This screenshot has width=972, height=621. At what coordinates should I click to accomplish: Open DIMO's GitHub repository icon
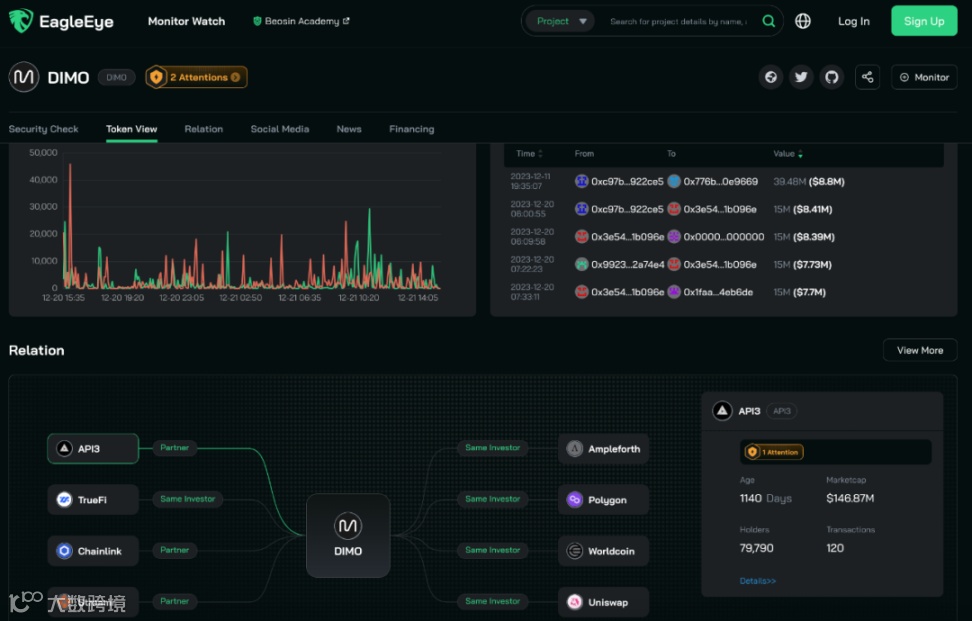click(831, 77)
